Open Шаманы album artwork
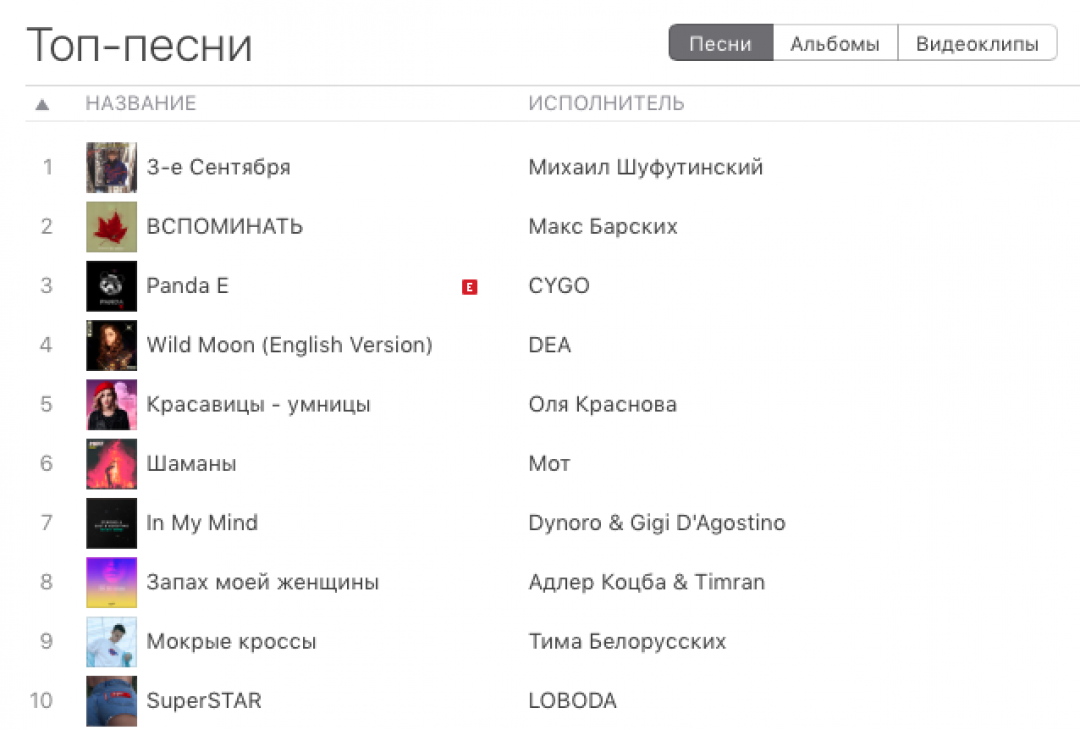The height and width of the screenshot is (730, 1080). click(111, 464)
